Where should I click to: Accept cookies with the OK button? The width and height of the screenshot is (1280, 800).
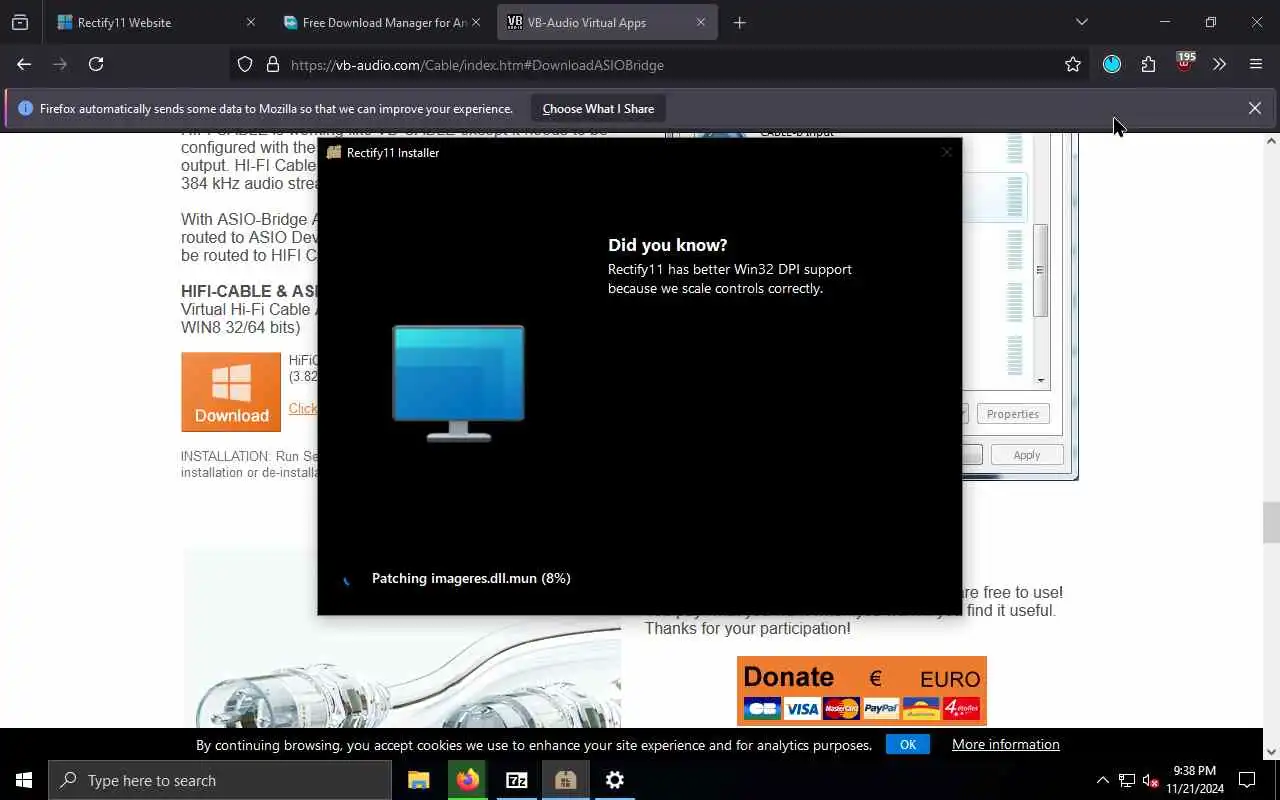[908, 744]
